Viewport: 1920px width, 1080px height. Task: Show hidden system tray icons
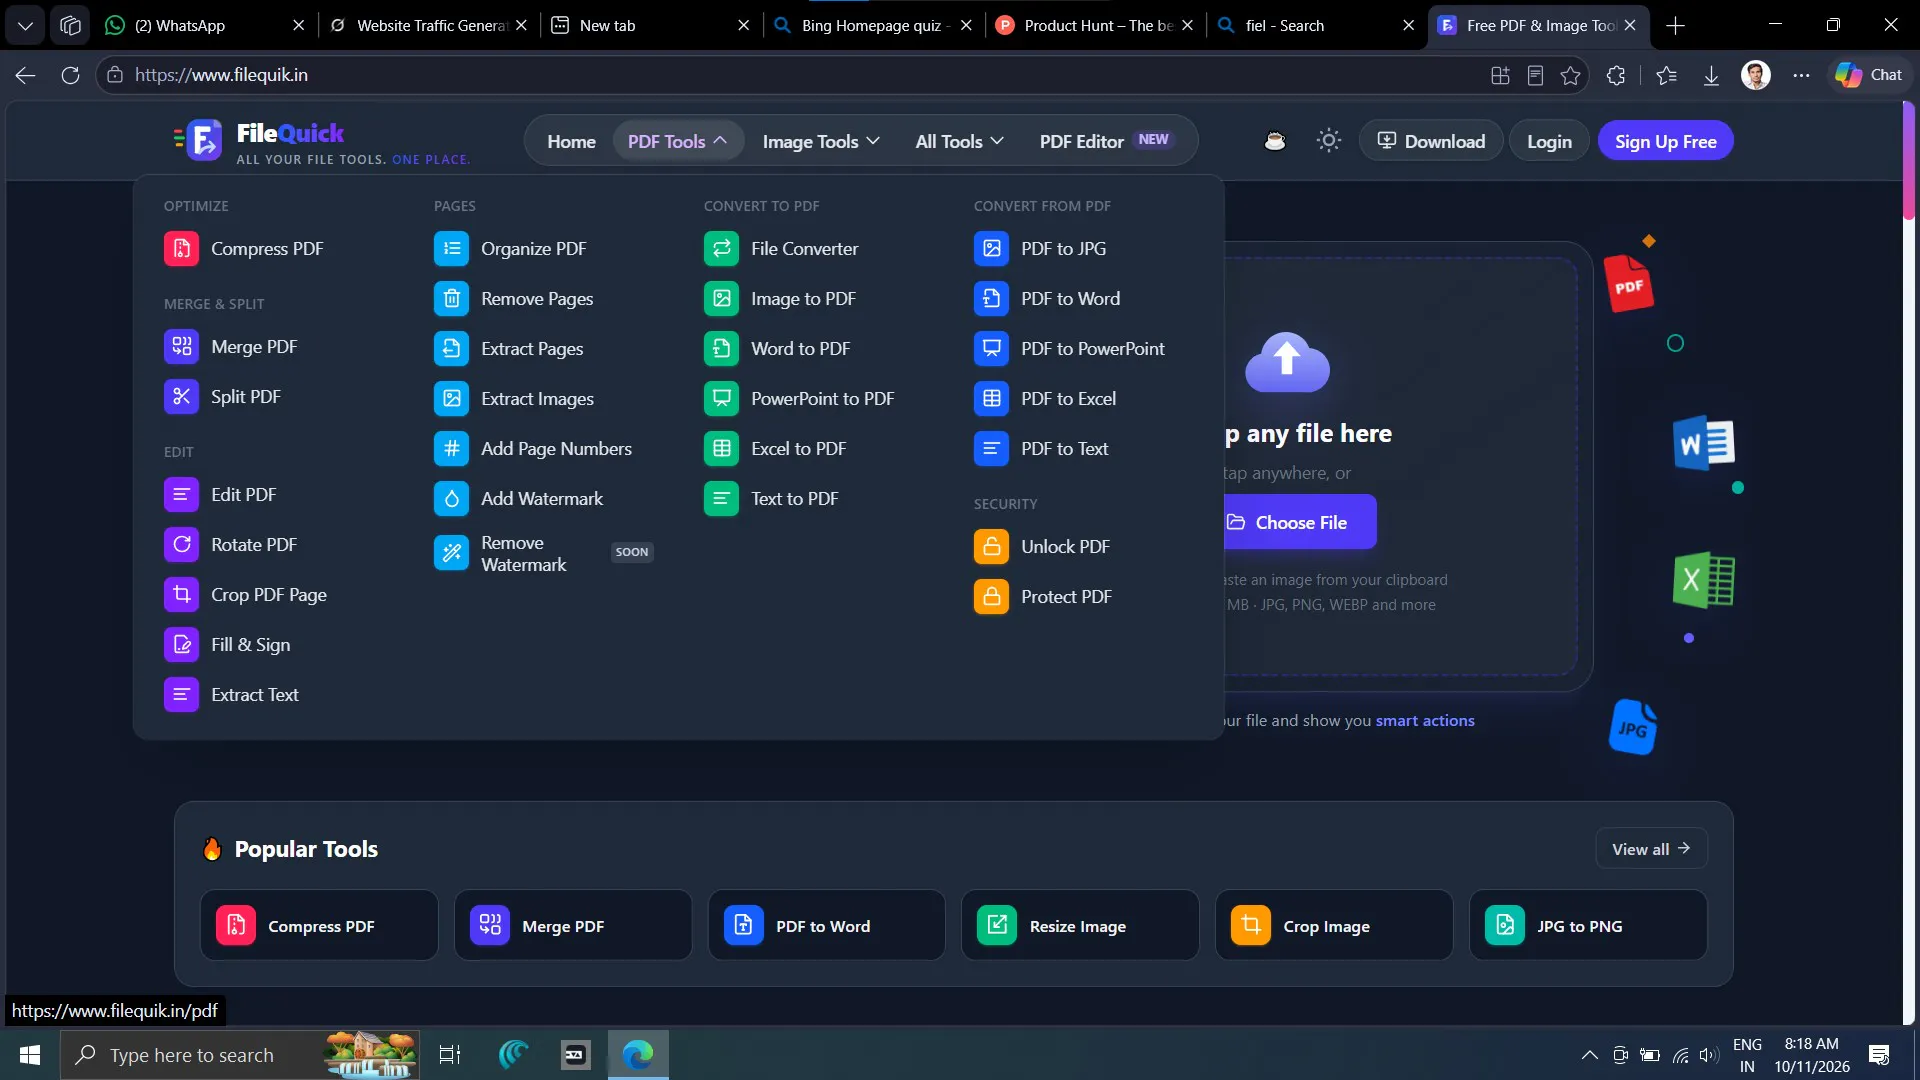tap(1589, 1055)
